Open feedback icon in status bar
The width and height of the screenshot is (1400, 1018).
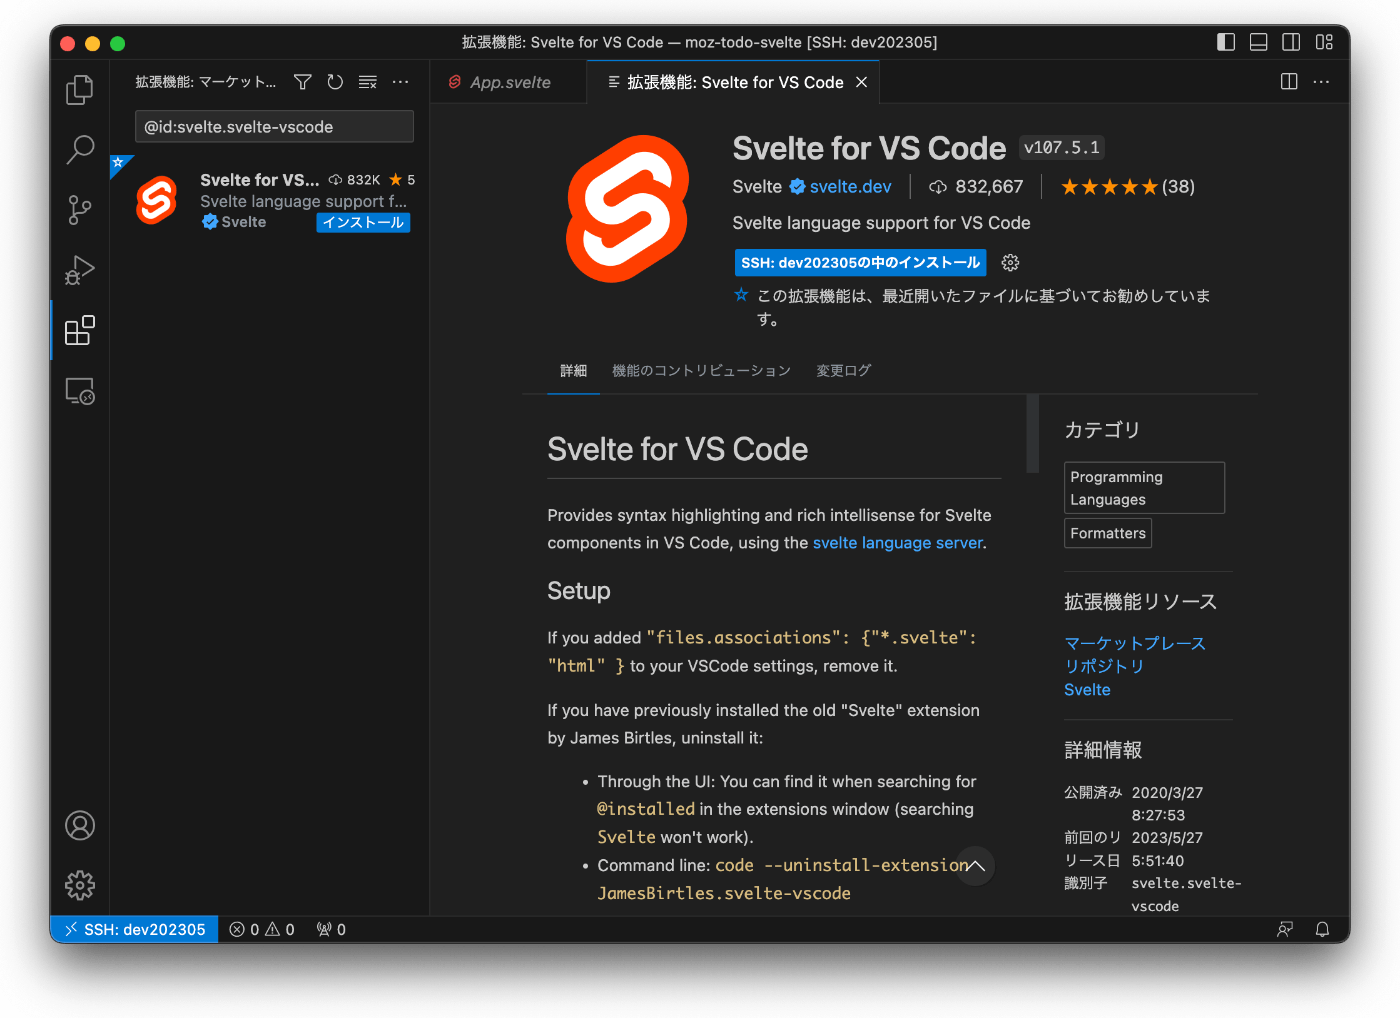click(1285, 929)
